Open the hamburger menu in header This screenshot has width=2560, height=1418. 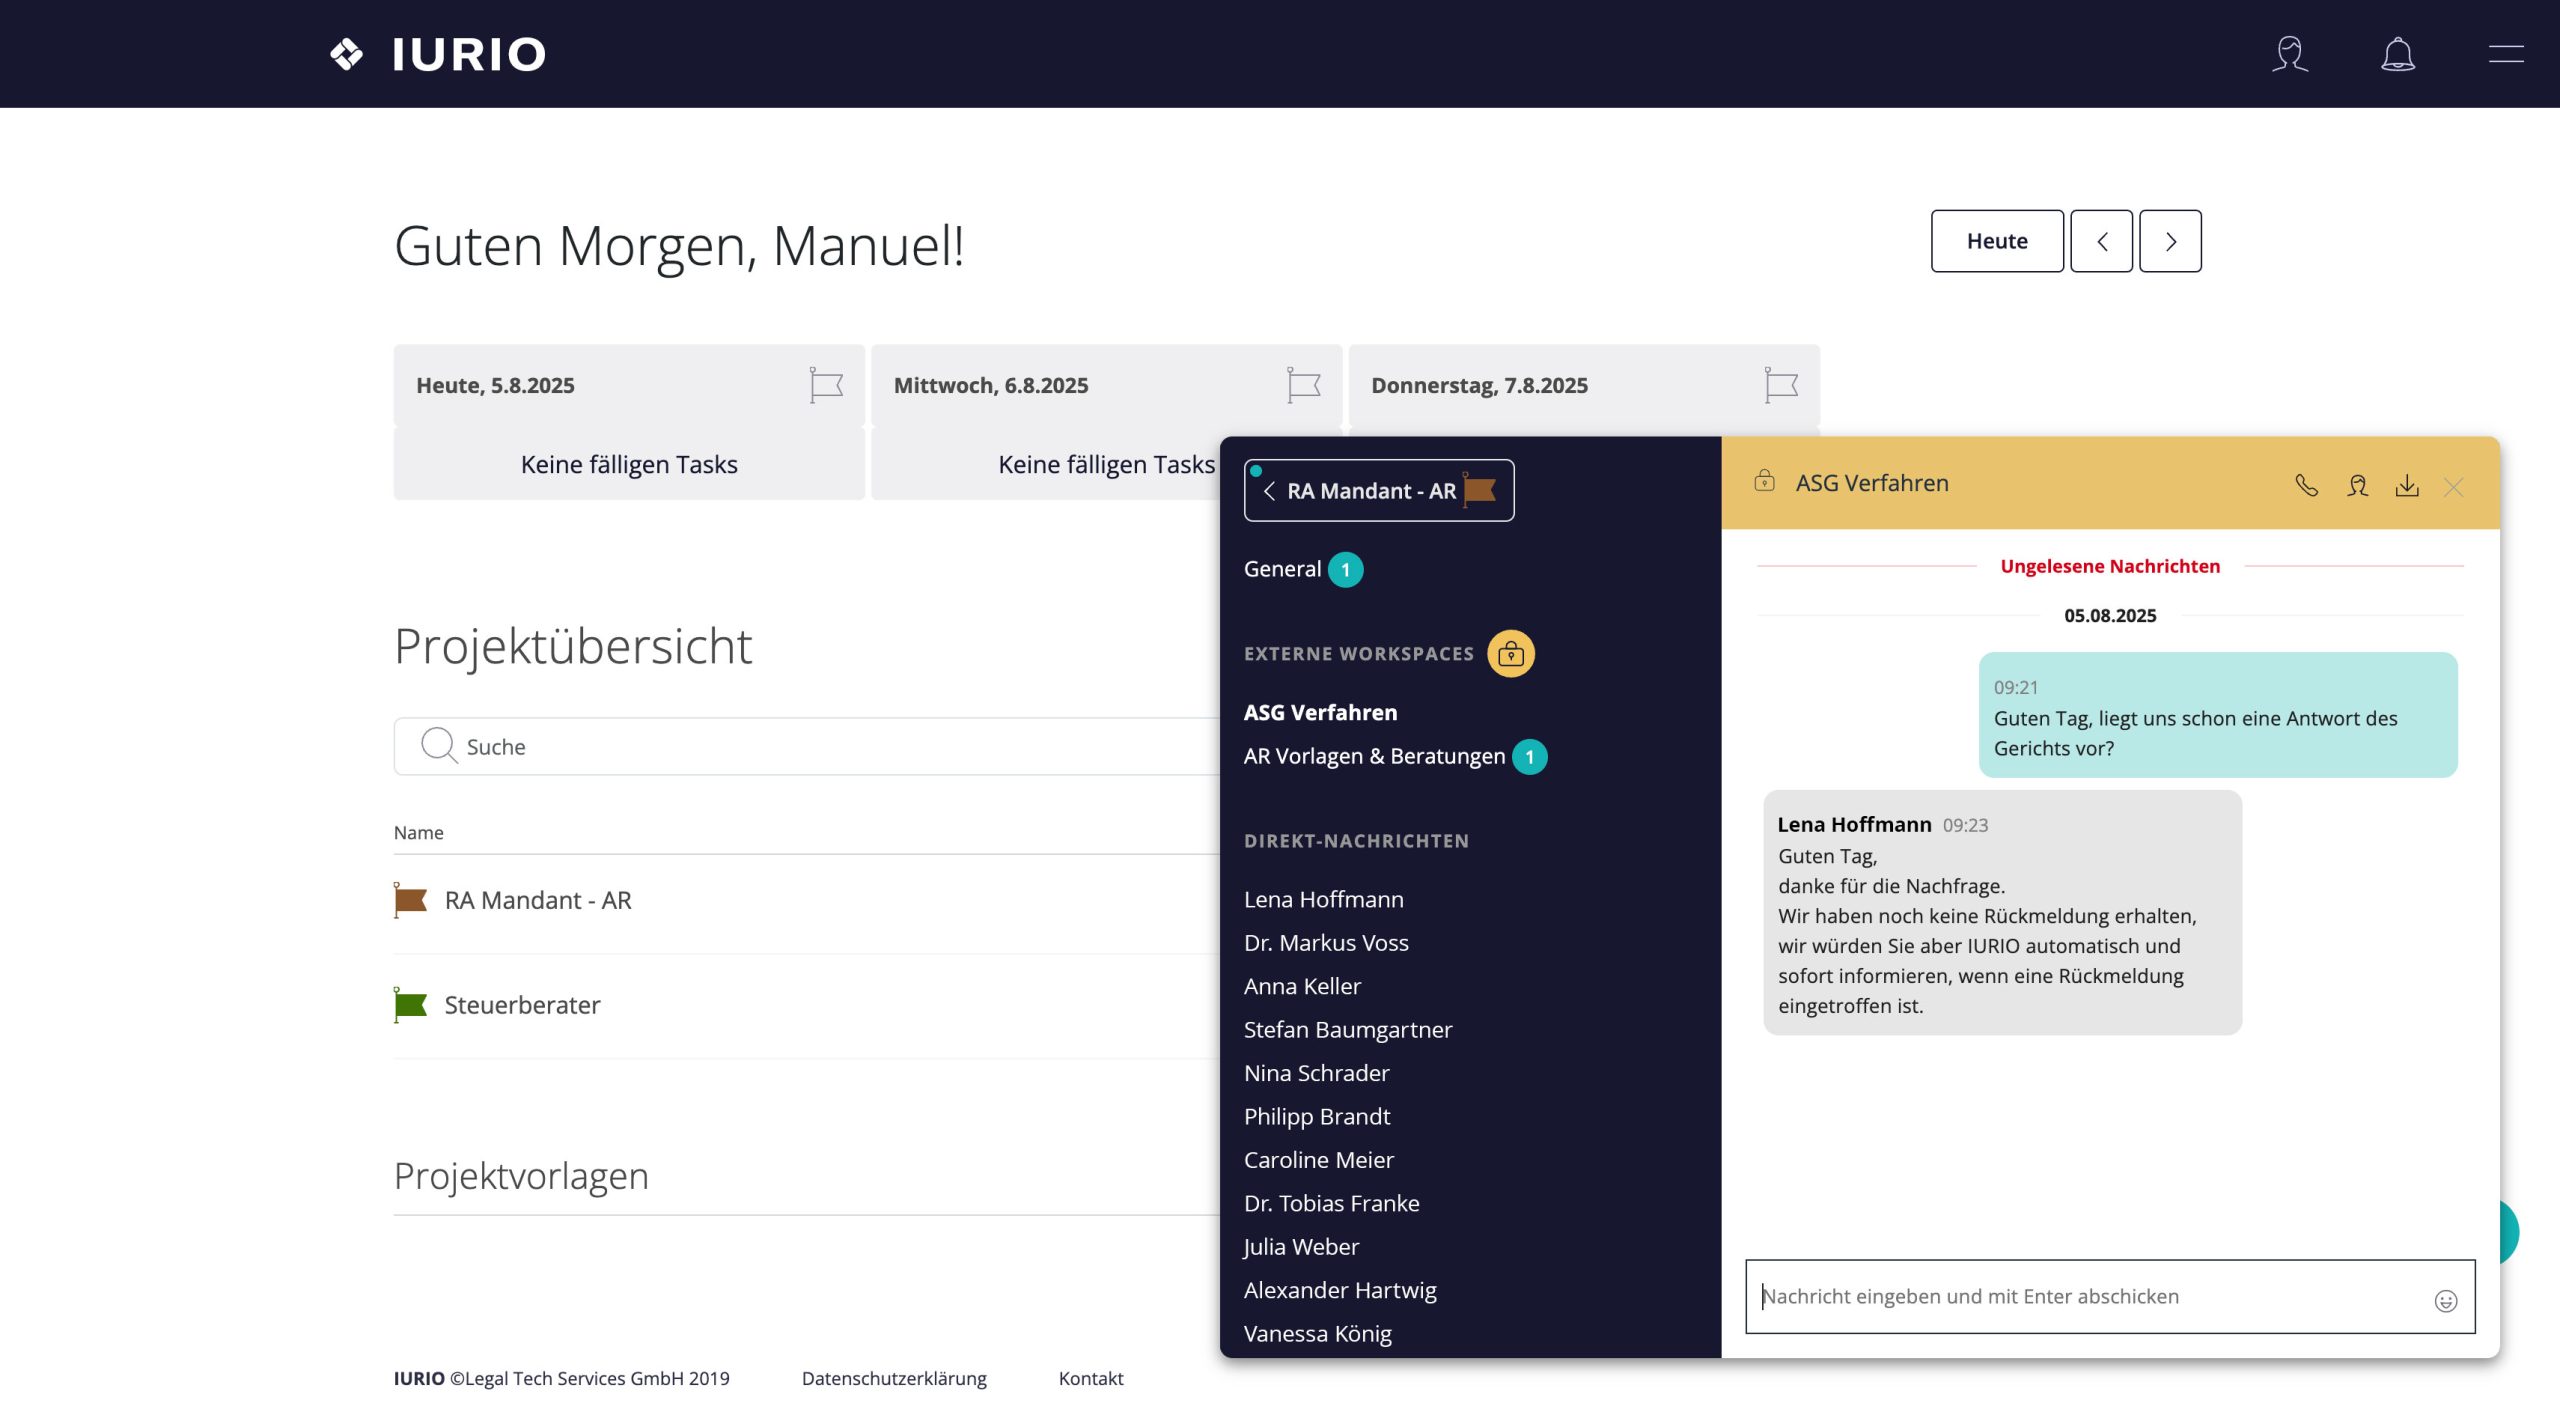coord(2505,54)
